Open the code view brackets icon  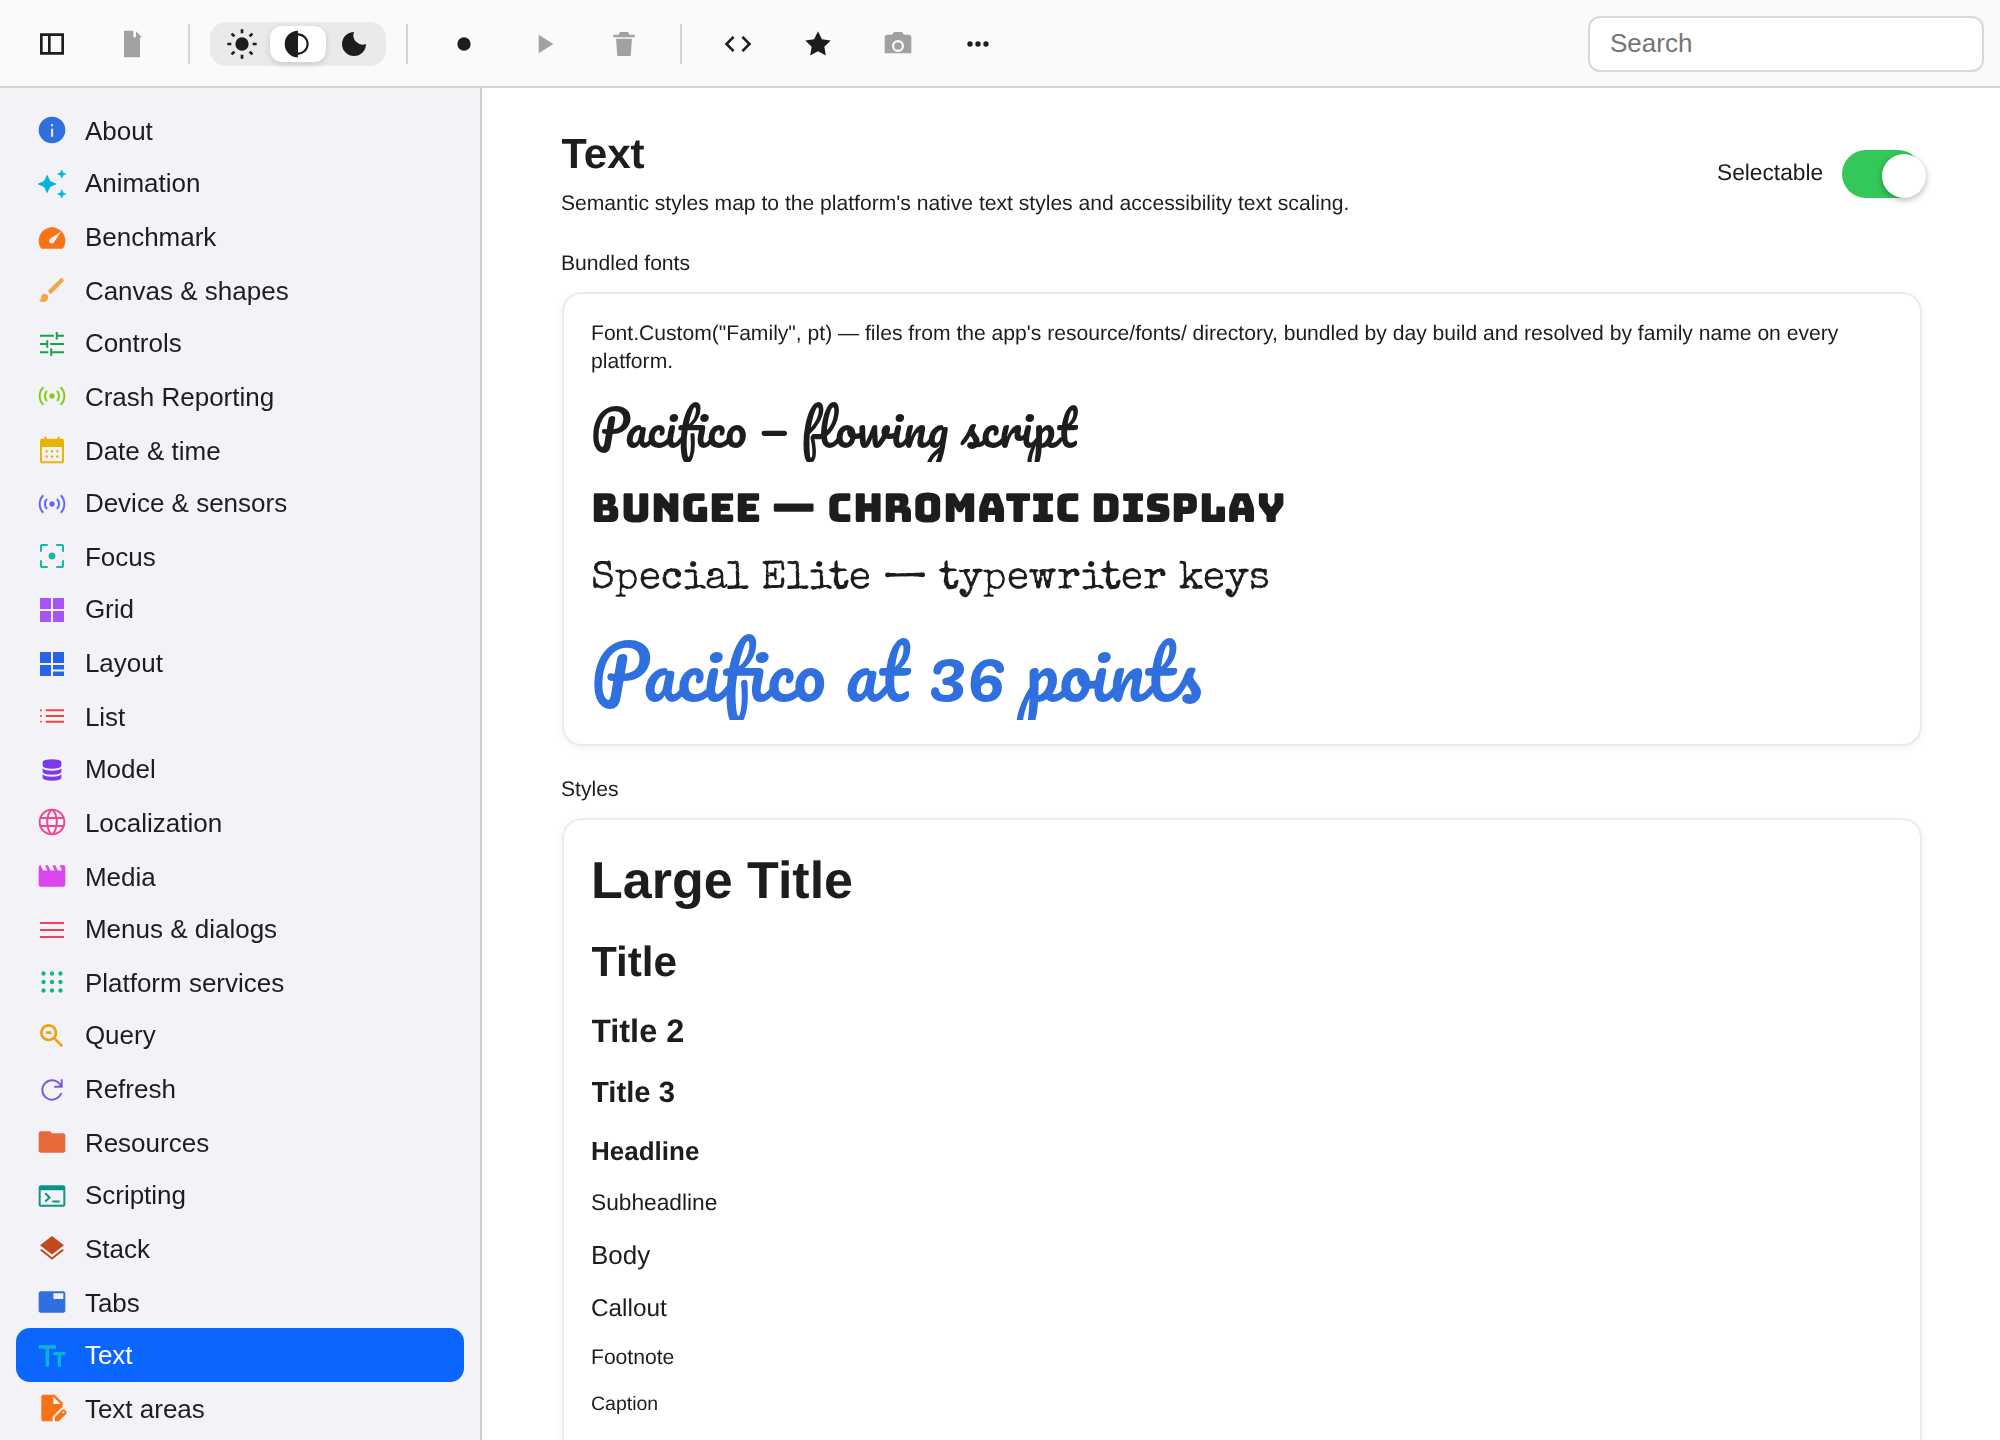click(738, 44)
